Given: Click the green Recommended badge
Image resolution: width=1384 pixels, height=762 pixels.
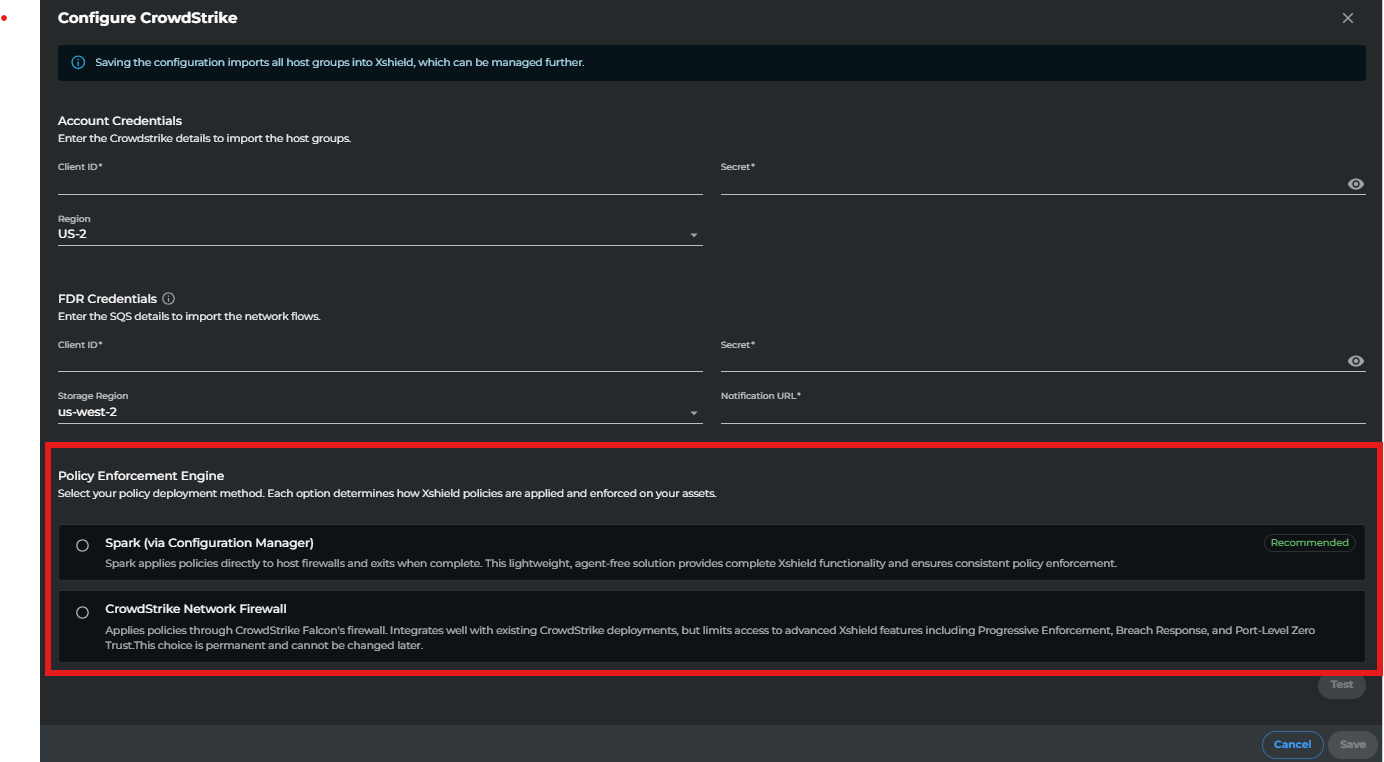Looking at the screenshot, I should pos(1309,543).
